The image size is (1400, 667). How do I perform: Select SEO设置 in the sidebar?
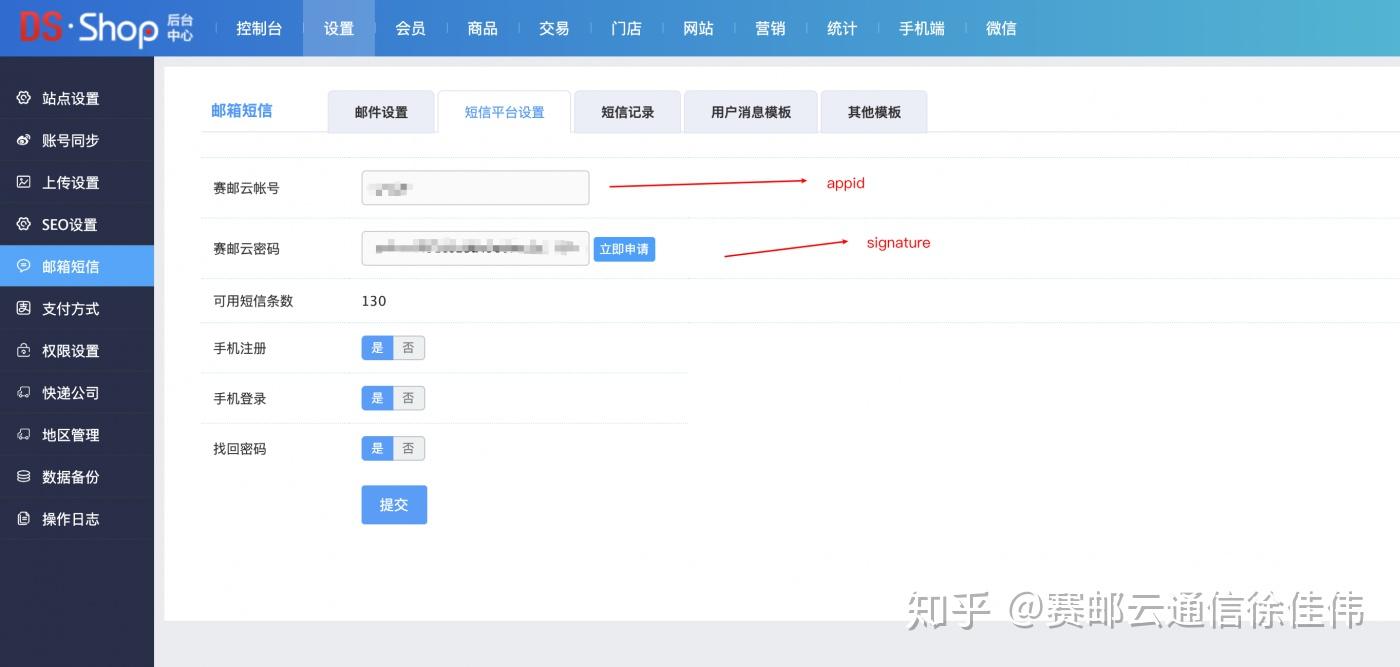pyautogui.click(x=77, y=224)
